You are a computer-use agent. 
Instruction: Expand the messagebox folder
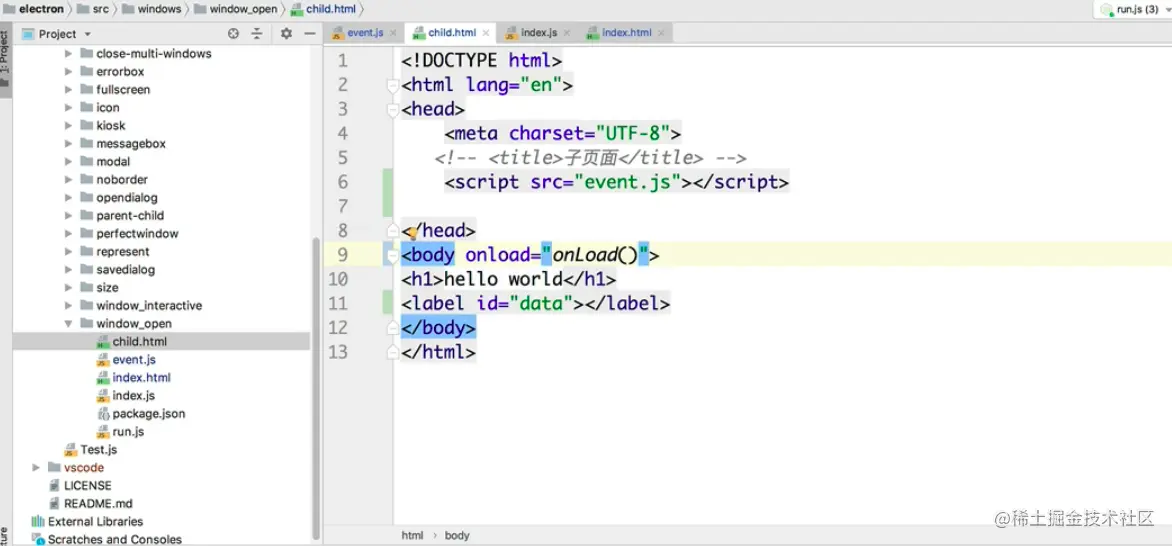[x=68, y=144]
